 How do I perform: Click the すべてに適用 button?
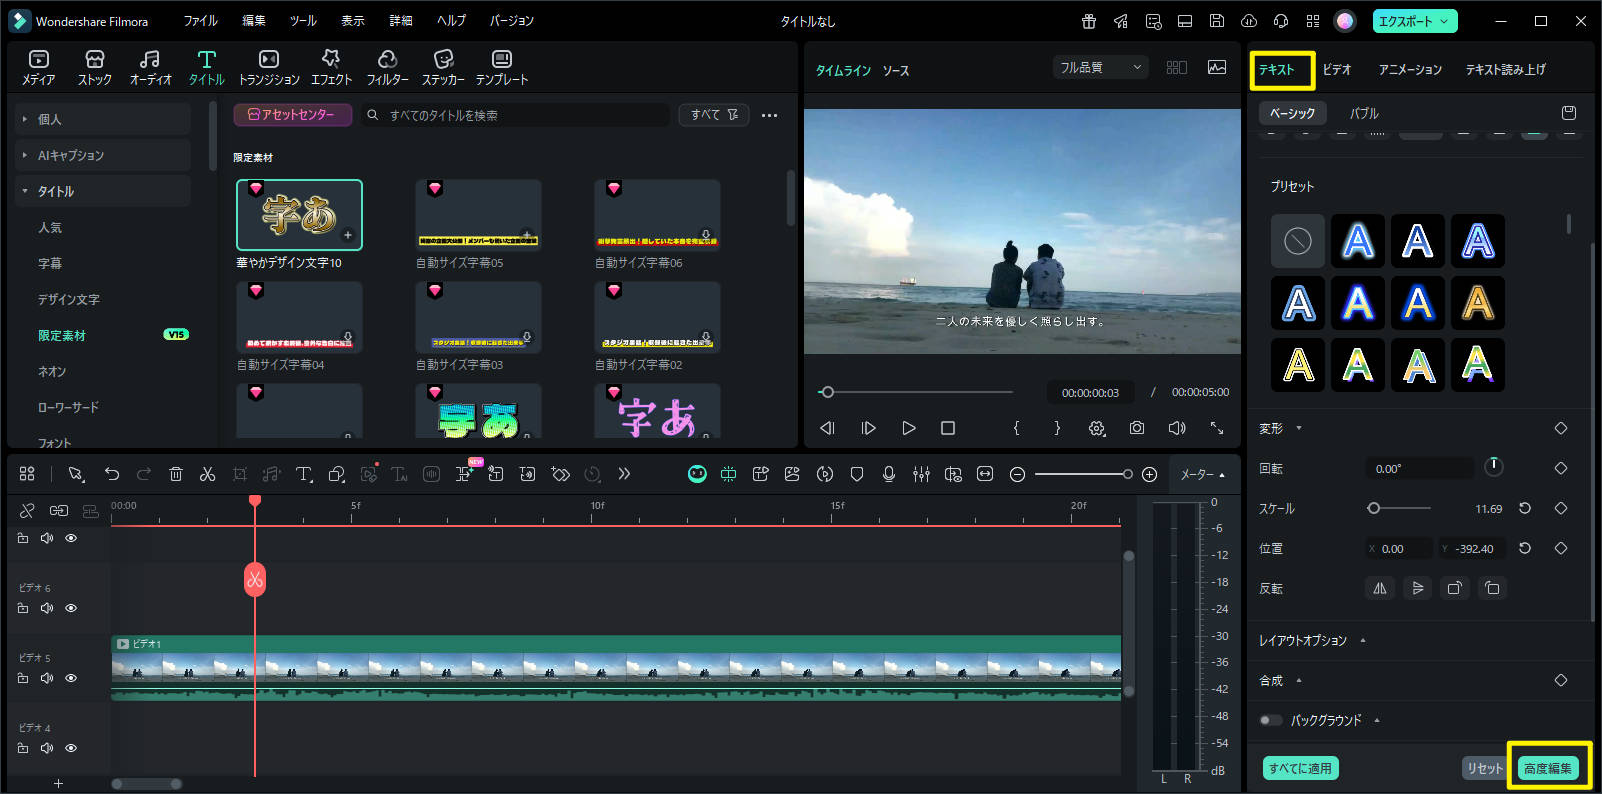tap(1300, 768)
